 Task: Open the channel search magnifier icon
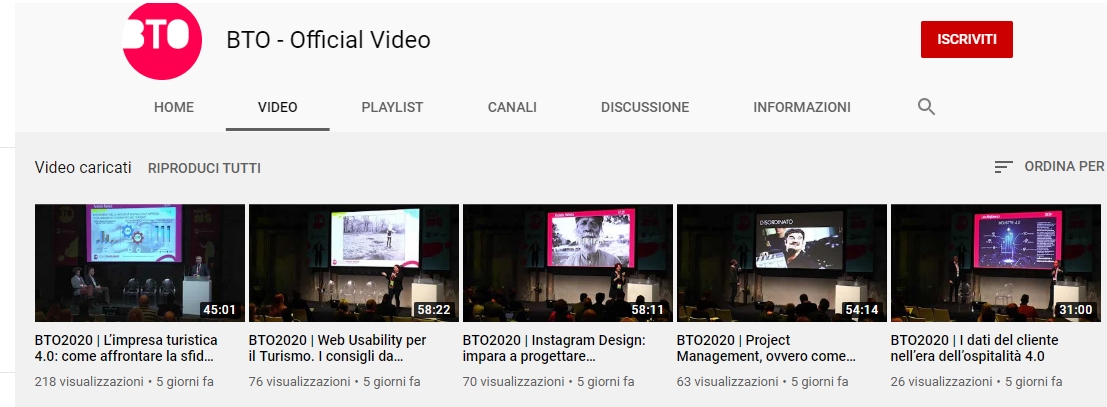coord(926,107)
